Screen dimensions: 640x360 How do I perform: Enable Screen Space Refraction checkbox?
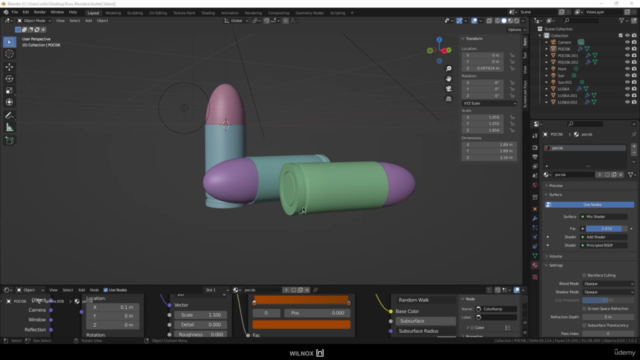pyautogui.click(x=584, y=309)
